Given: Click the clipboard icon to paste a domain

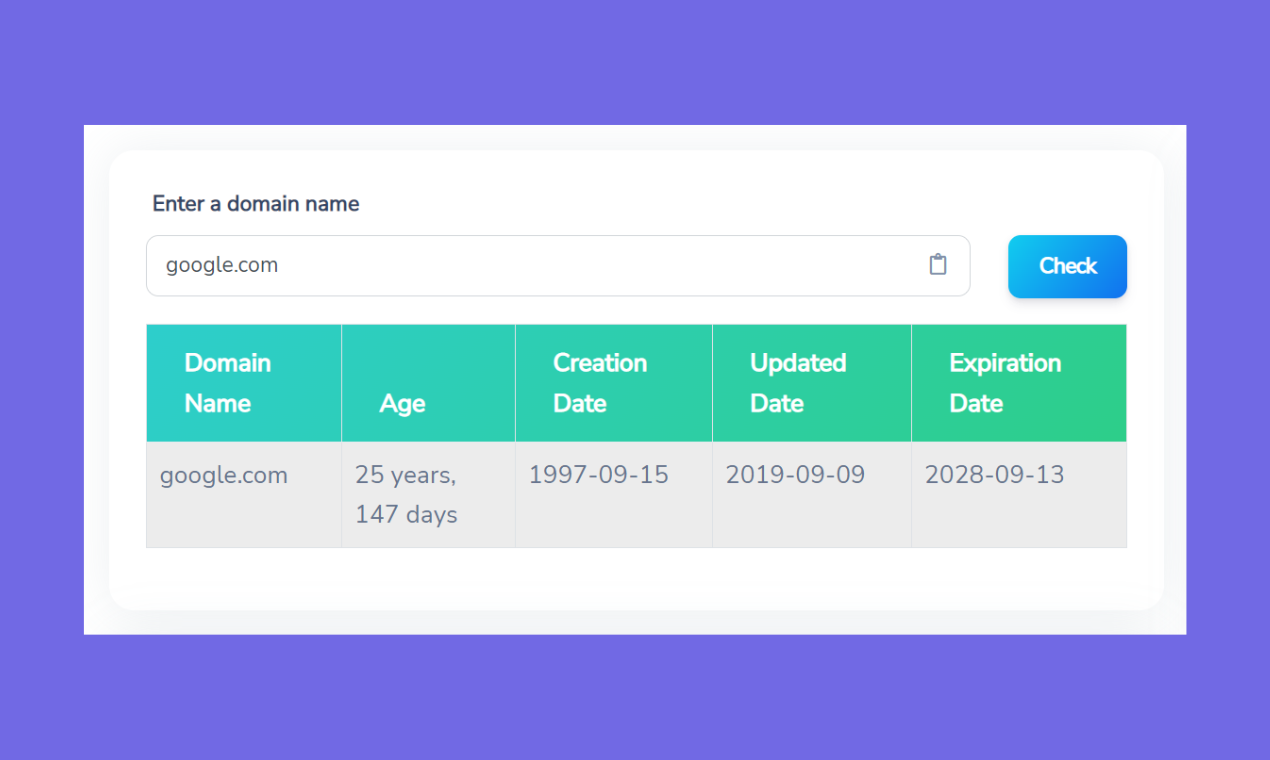Looking at the screenshot, I should [x=937, y=264].
